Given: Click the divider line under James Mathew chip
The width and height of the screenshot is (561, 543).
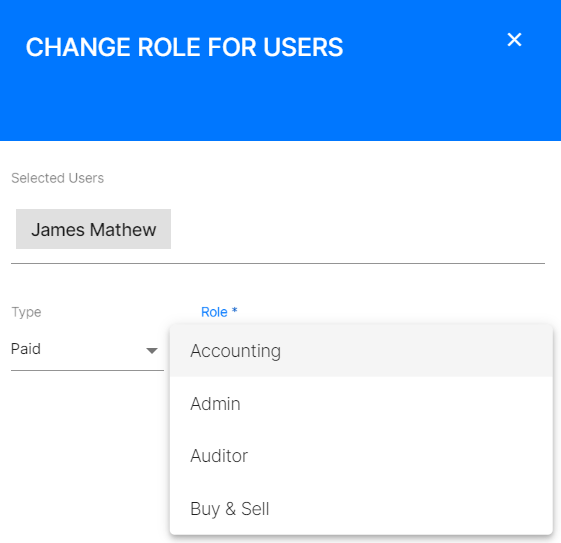Looking at the screenshot, I should tap(278, 263).
